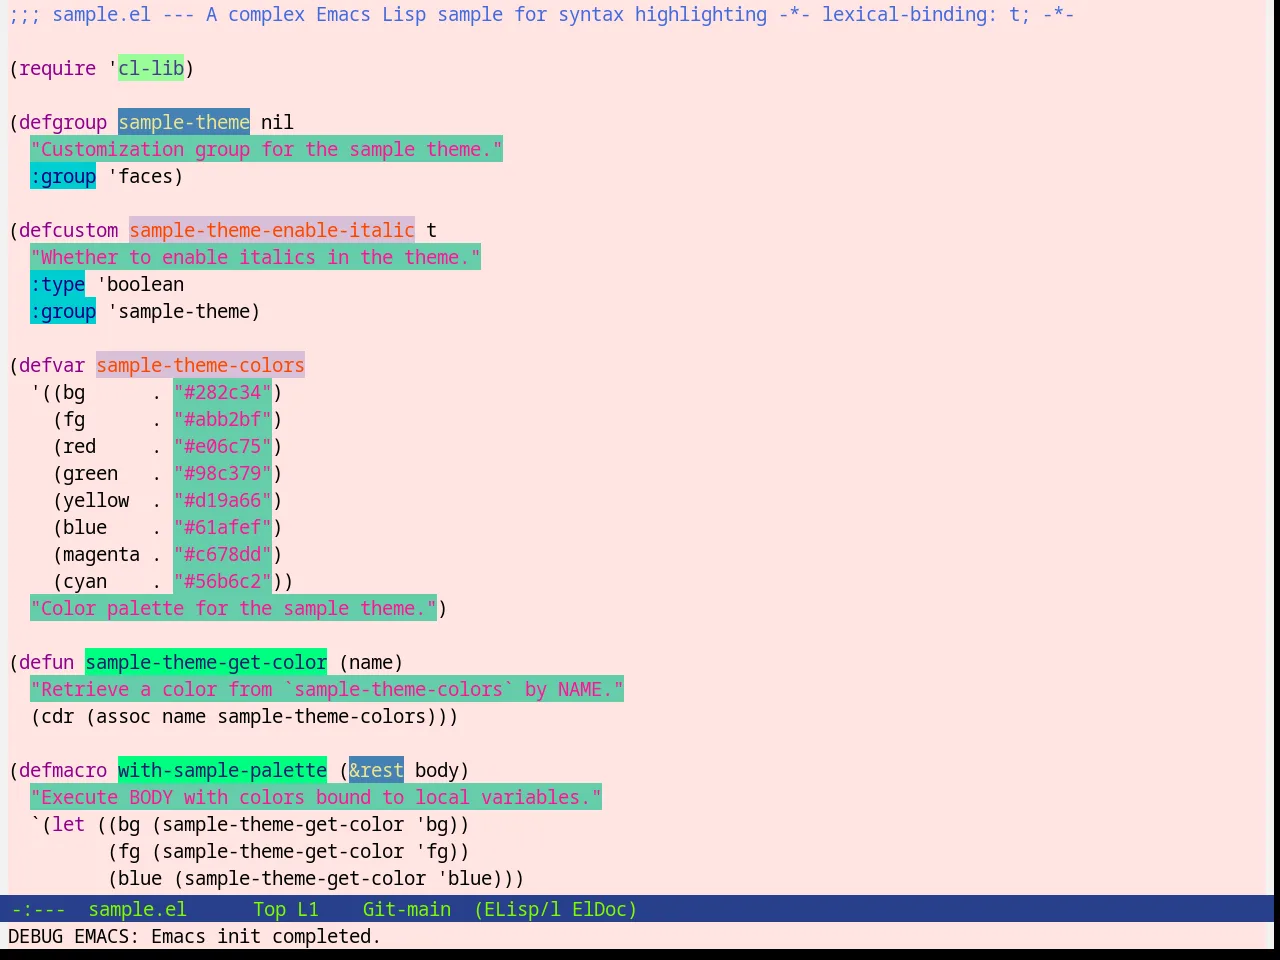Click the let keyword in the macro

(69, 824)
